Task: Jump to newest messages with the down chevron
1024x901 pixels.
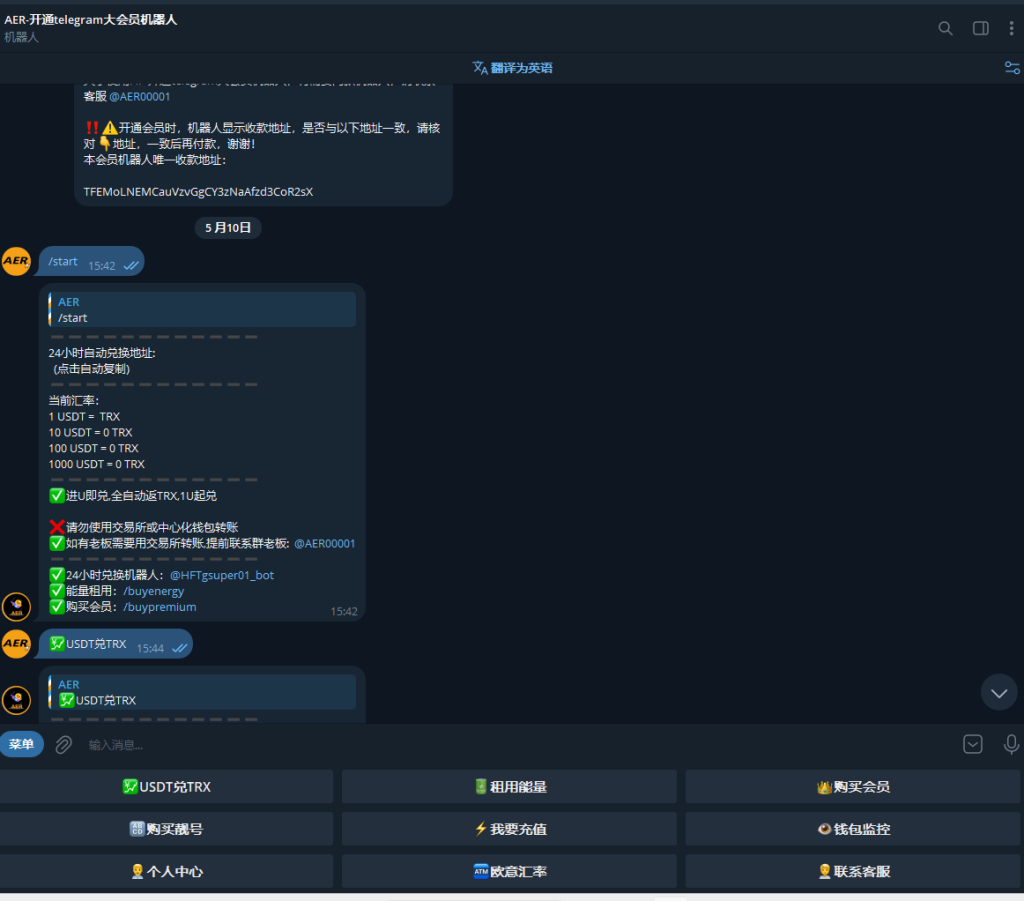Action: [998, 692]
